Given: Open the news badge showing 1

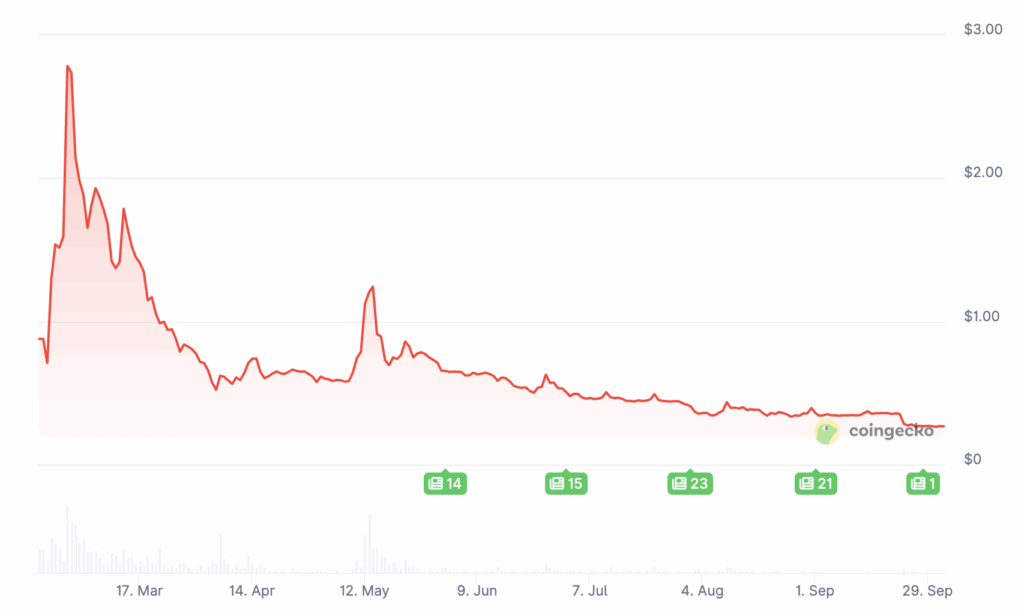Looking at the screenshot, I should pyautogui.click(x=923, y=484).
